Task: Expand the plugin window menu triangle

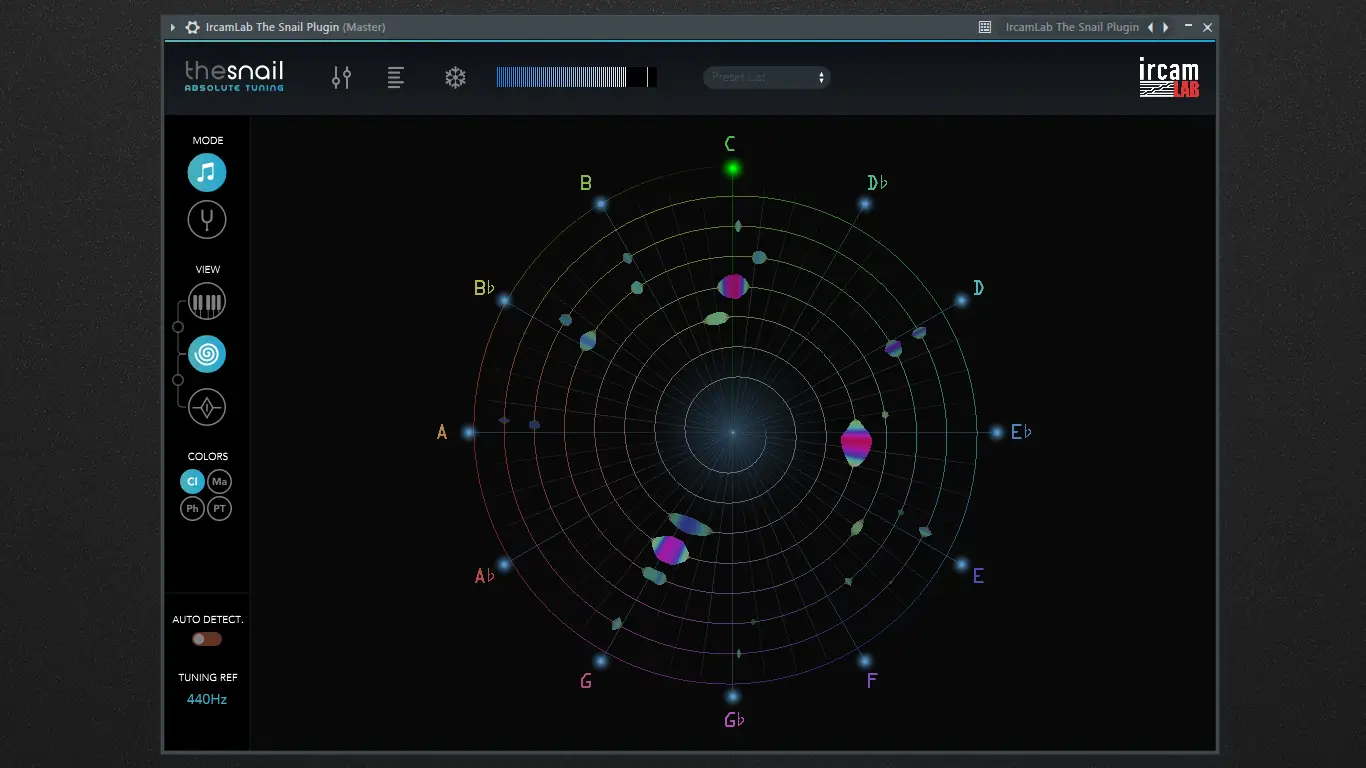Action: 173,27
